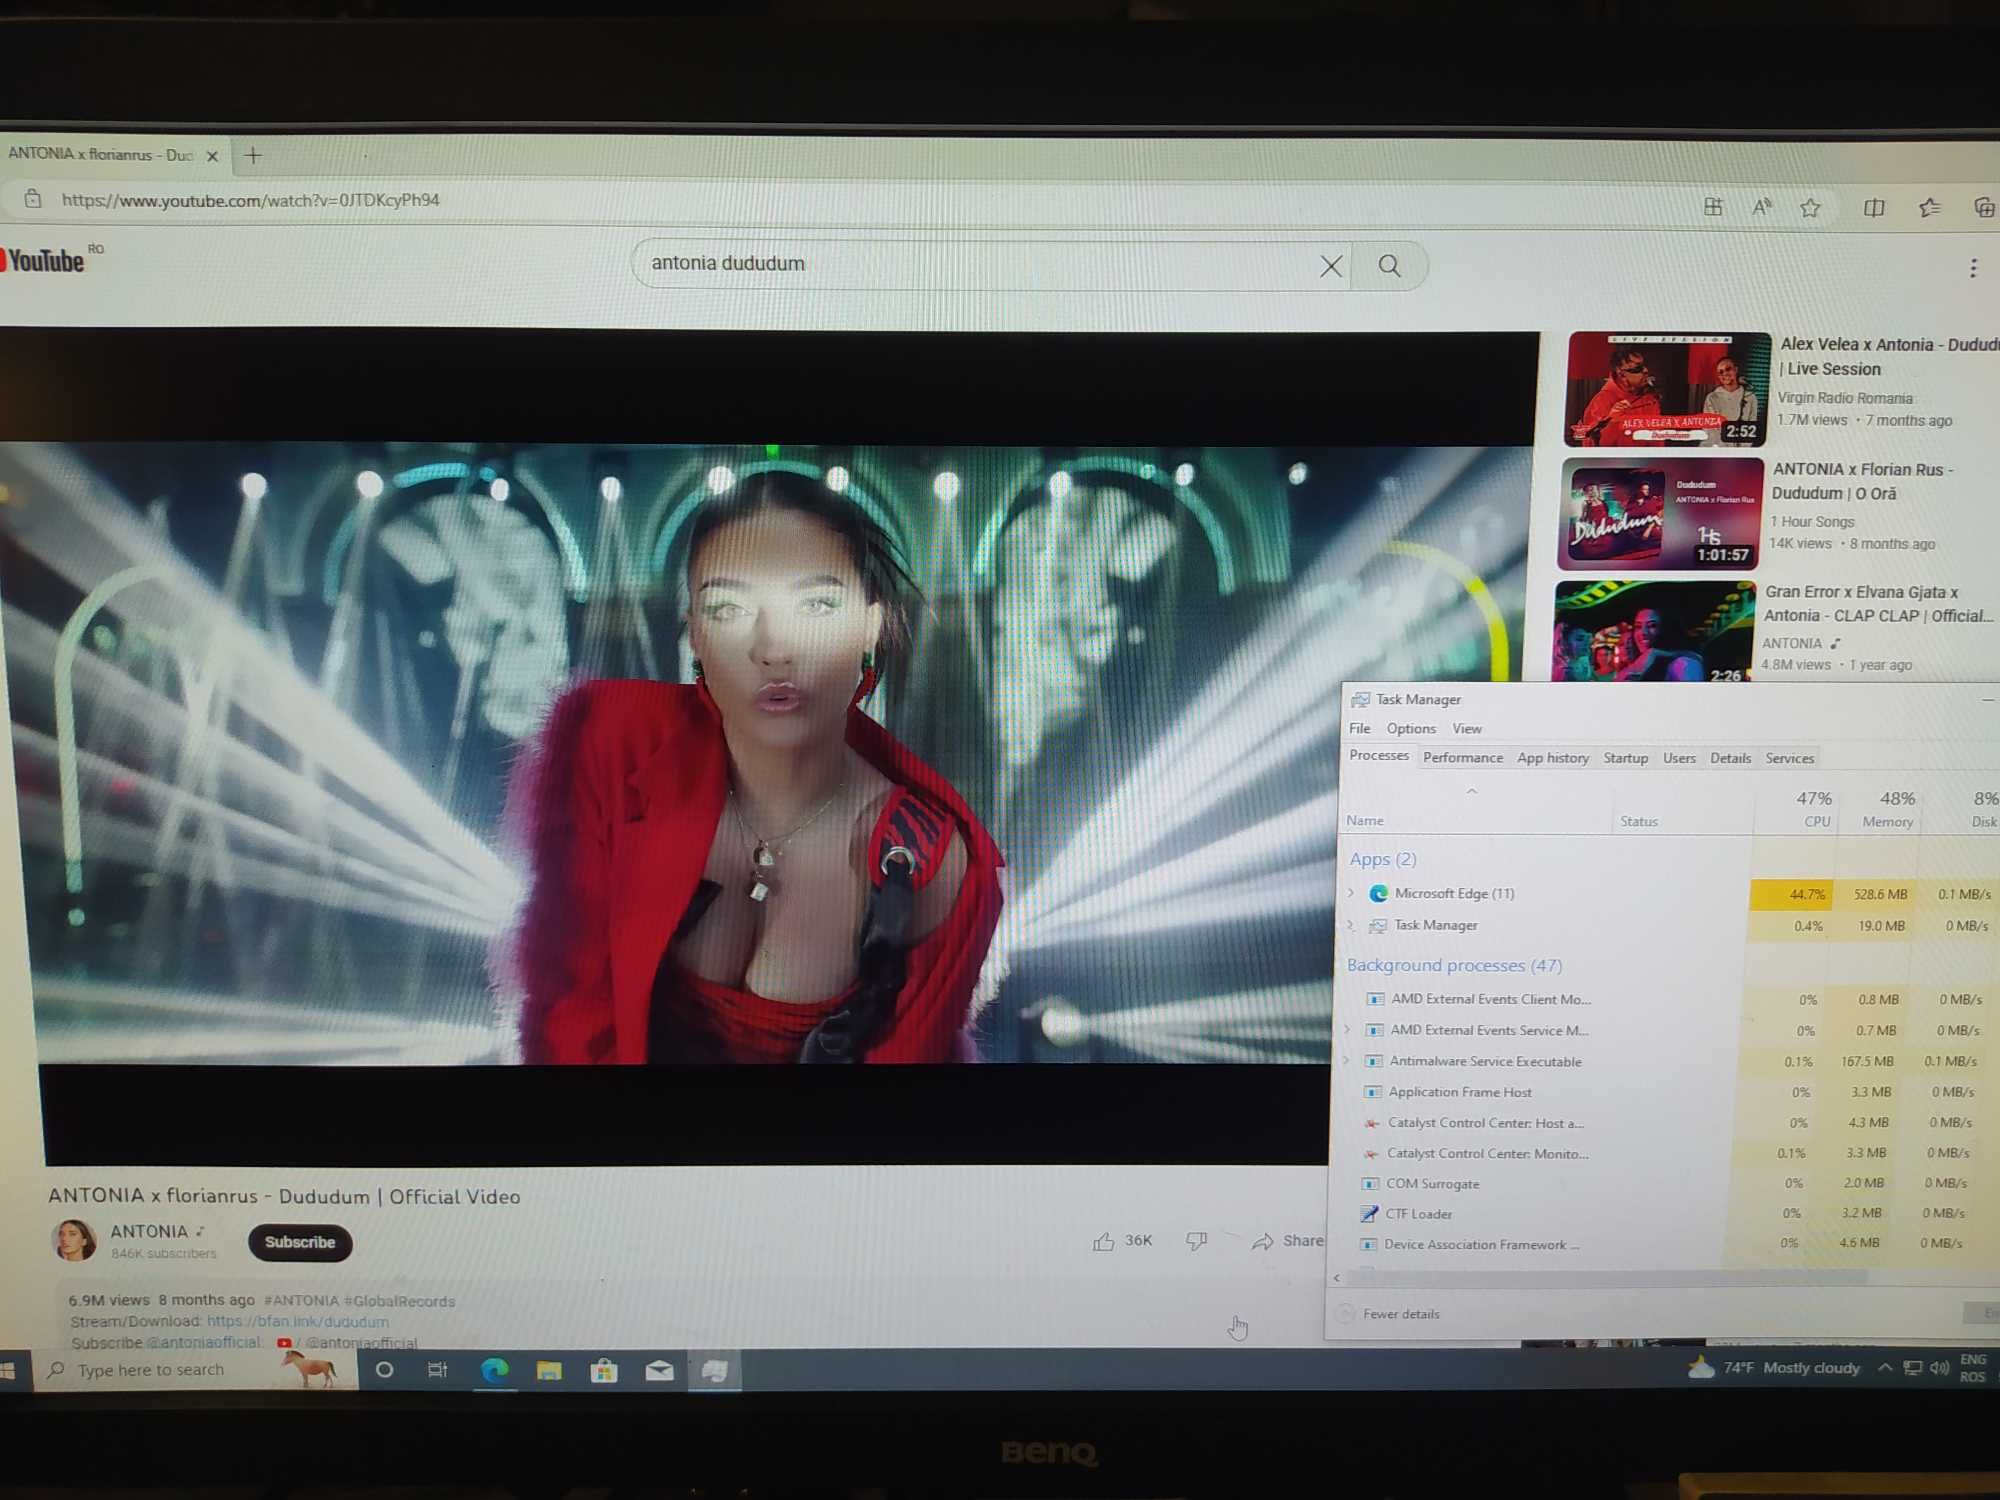Expand the Microsoft Edge (11) process group
The height and width of the screenshot is (1500, 2000).
[x=1352, y=893]
